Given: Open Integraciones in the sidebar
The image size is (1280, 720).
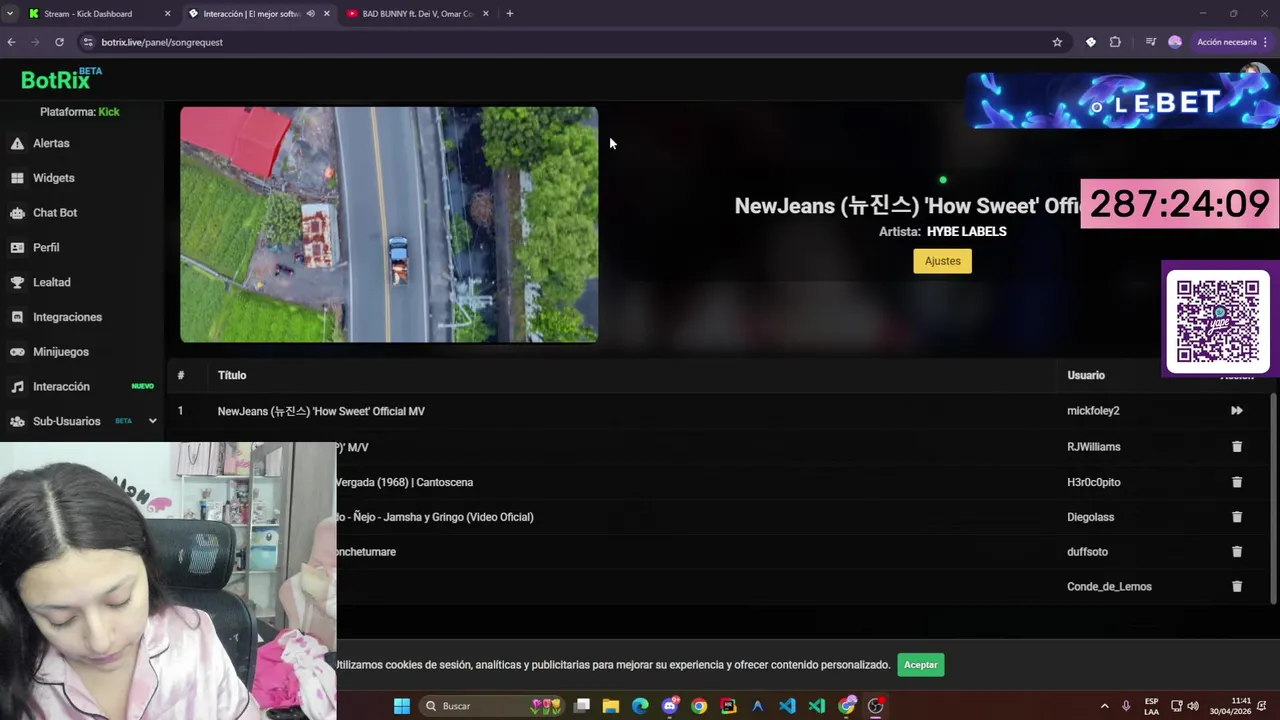Looking at the screenshot, I should coord(67,317).
